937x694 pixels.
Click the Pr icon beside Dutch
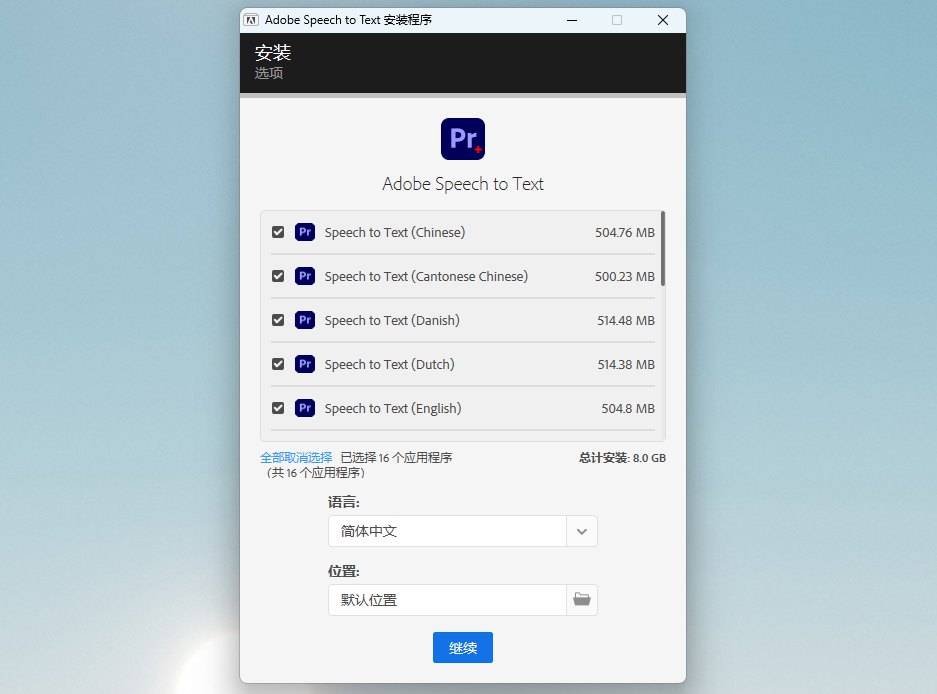[305, 364]
